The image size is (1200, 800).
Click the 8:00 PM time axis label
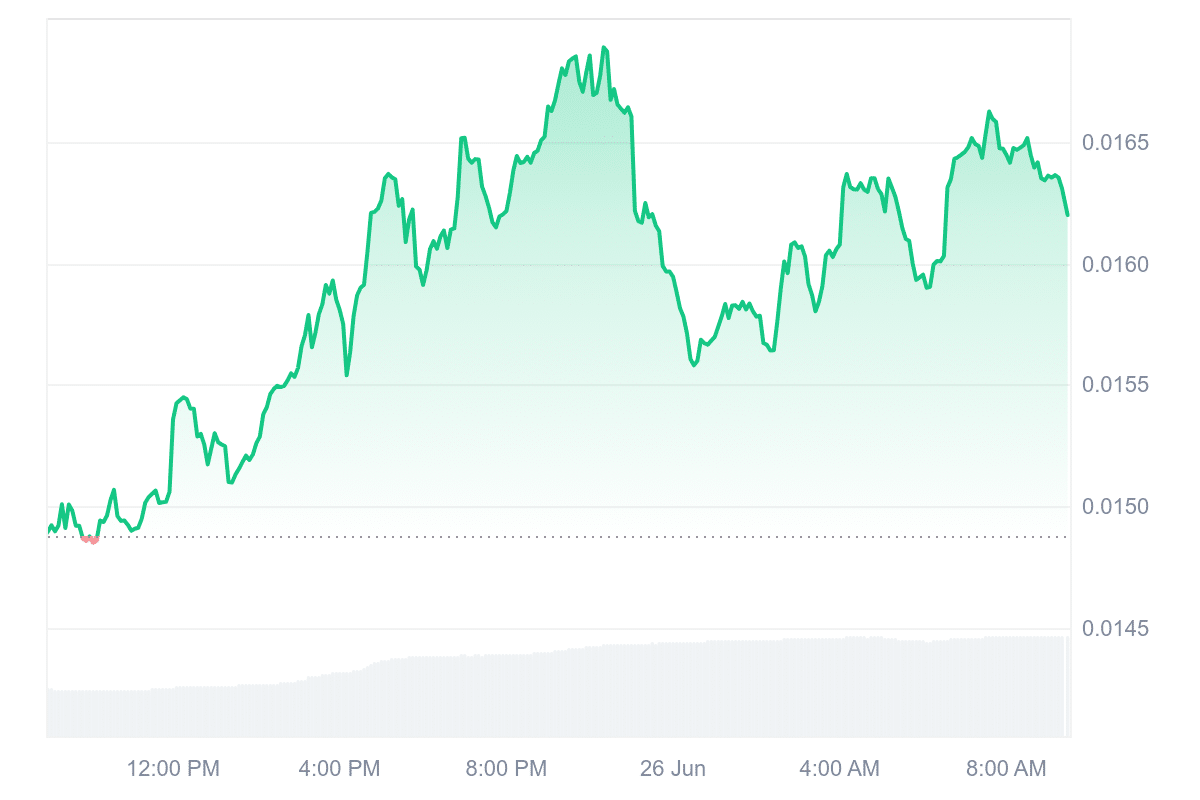pyautogui.click(x=505, y=769)
